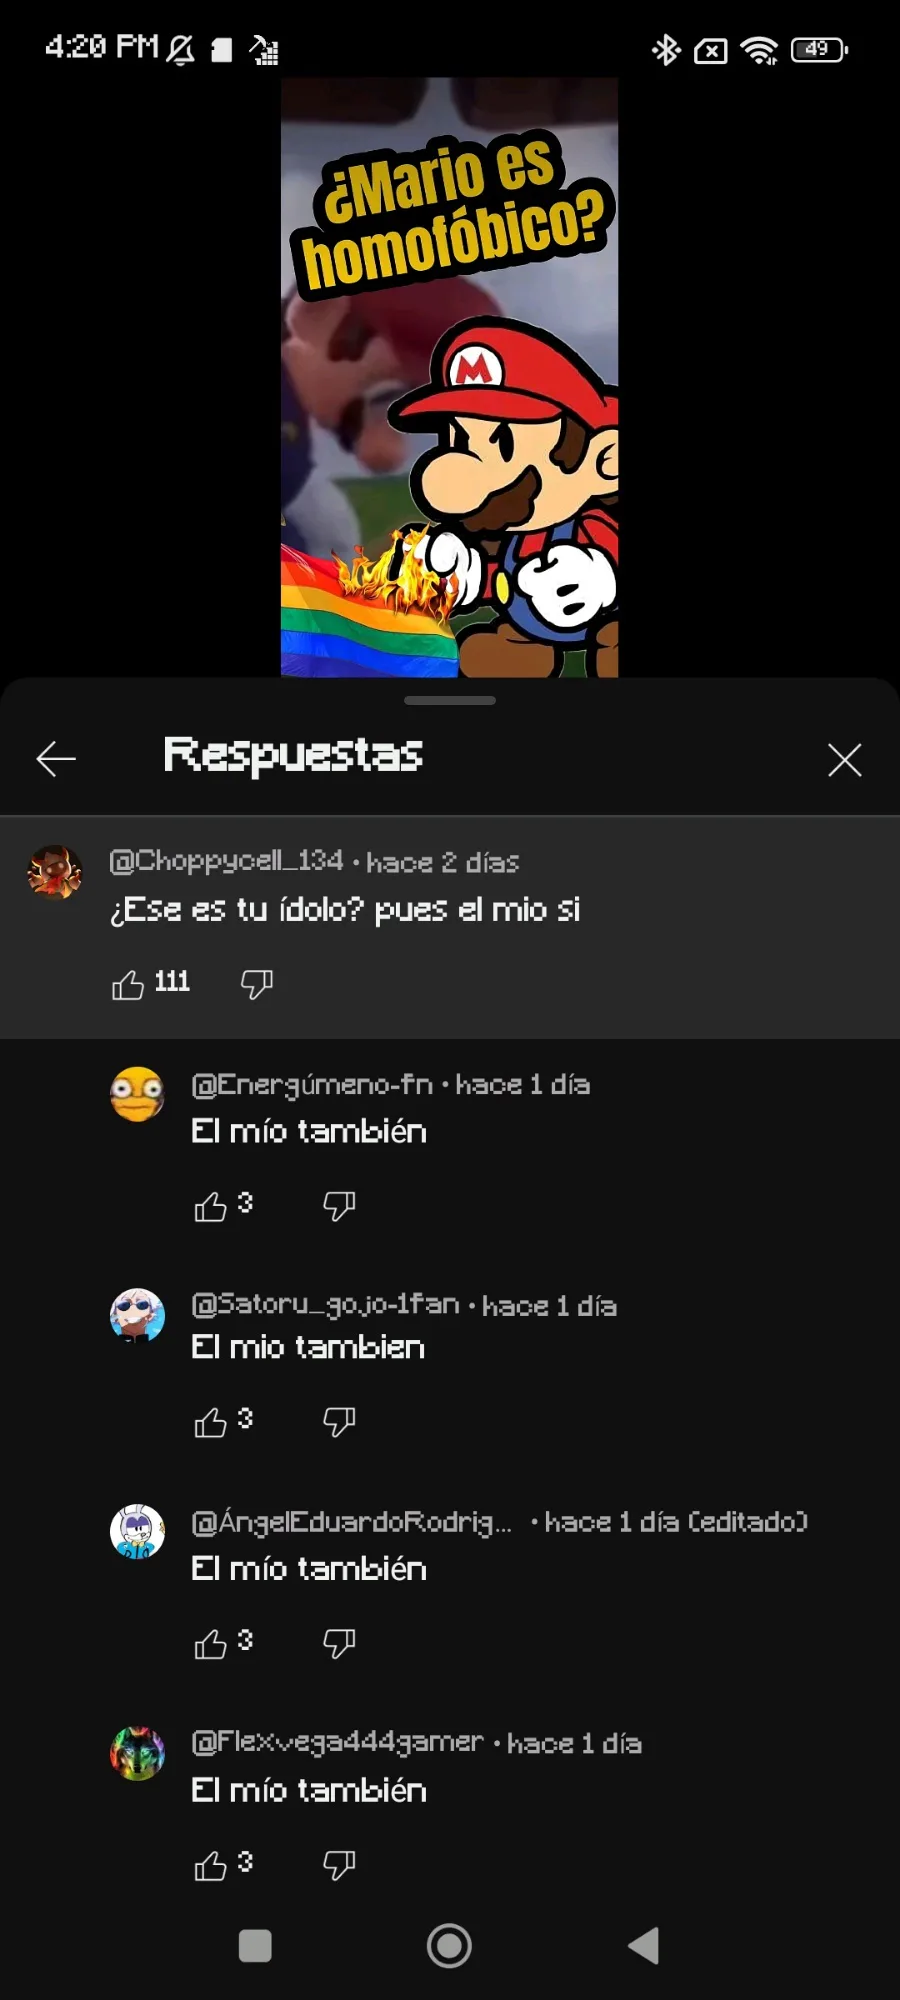
Task: Tap the drag handle above Respuestas
Action: [450, 700]
